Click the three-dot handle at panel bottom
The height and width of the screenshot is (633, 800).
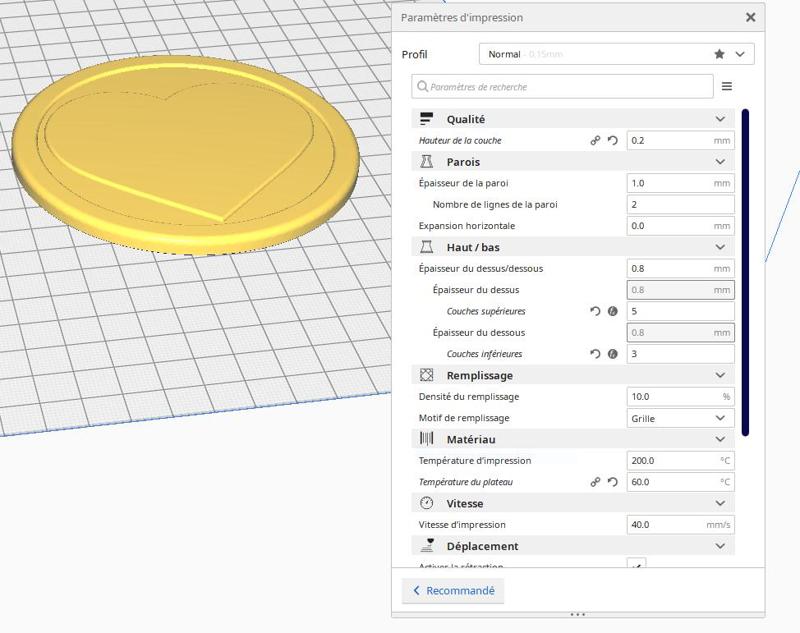(578, 614)
